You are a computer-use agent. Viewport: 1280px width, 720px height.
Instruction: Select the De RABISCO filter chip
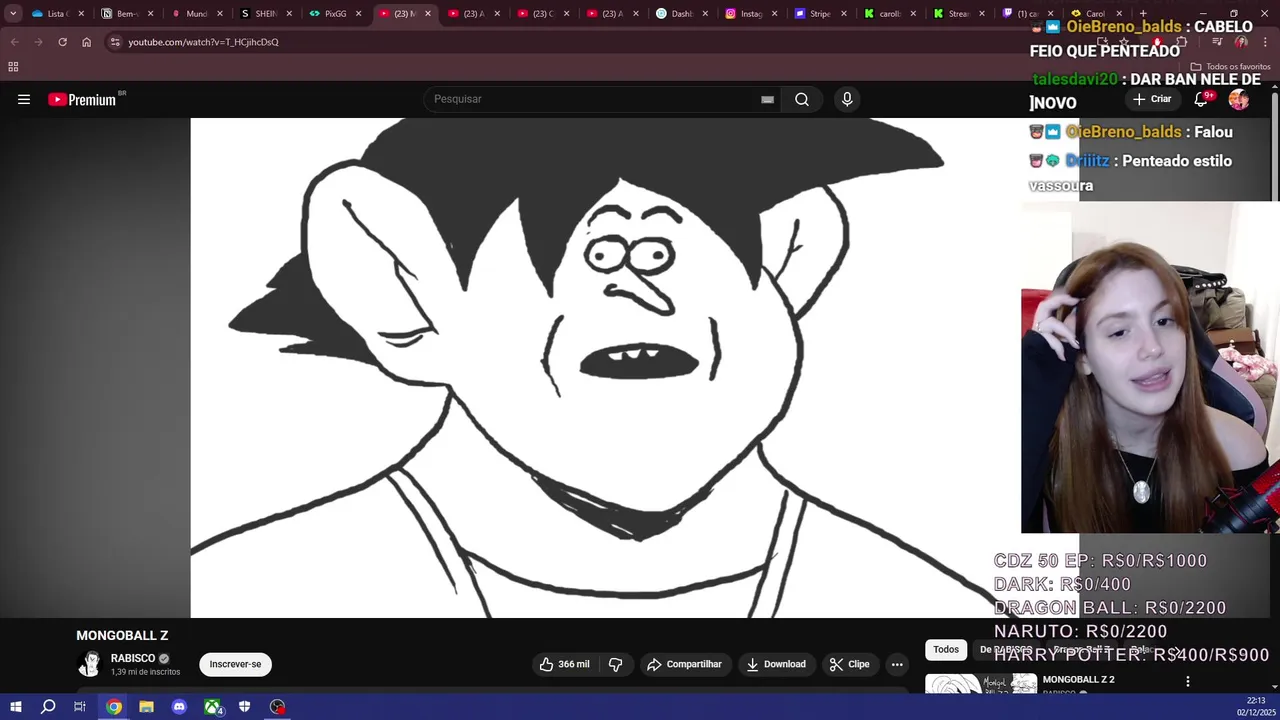[x=1005, y=650]
